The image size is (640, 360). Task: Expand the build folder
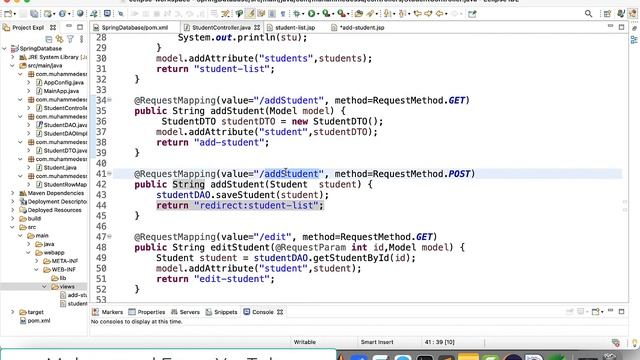coord(13,218)
